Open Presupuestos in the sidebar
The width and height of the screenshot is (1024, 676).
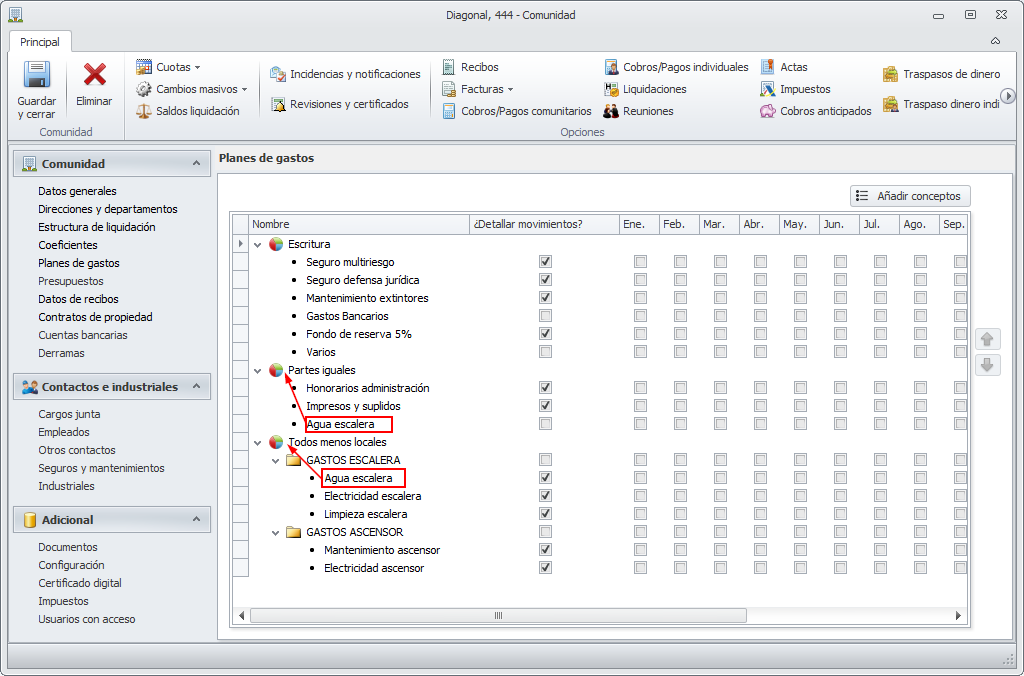pos(71,281)
